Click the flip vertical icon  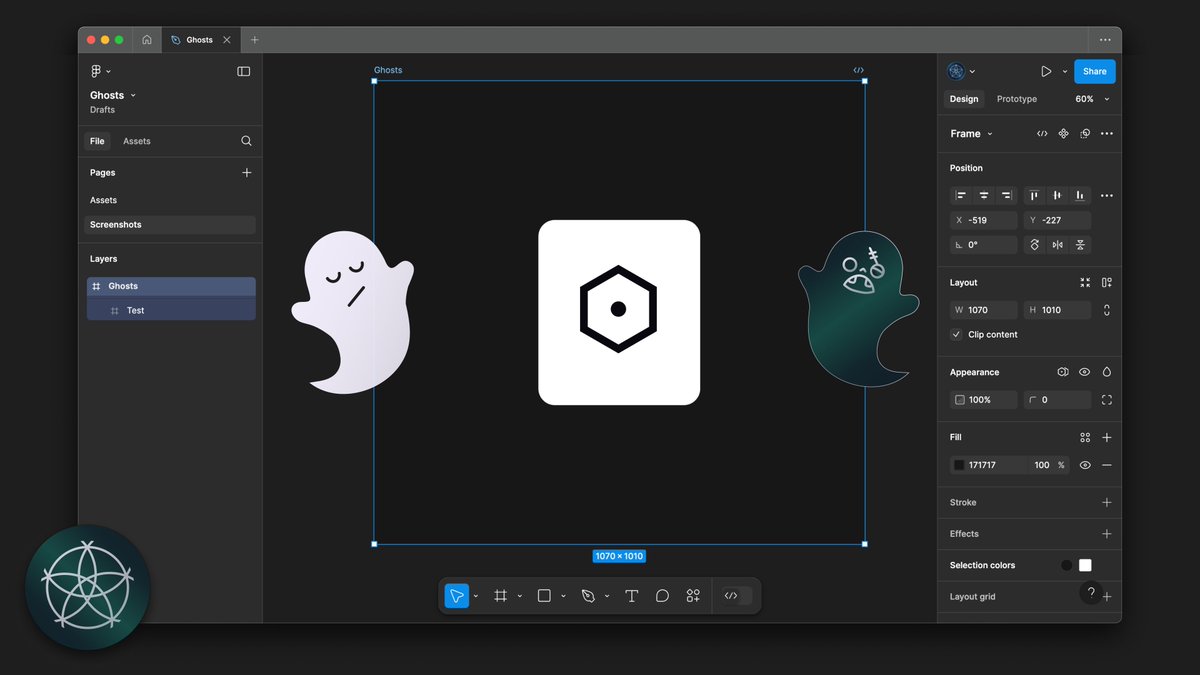click(x=1081, y=245)
